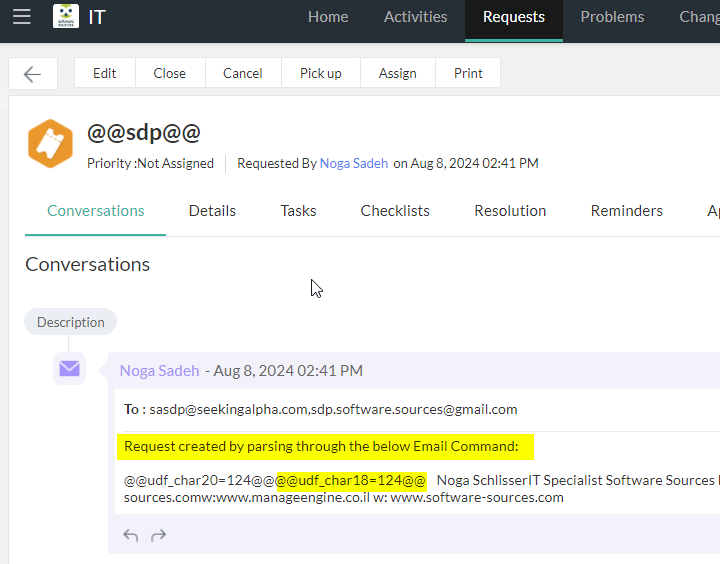Click the Software Sources logo icon

click(x=66, y=17)
